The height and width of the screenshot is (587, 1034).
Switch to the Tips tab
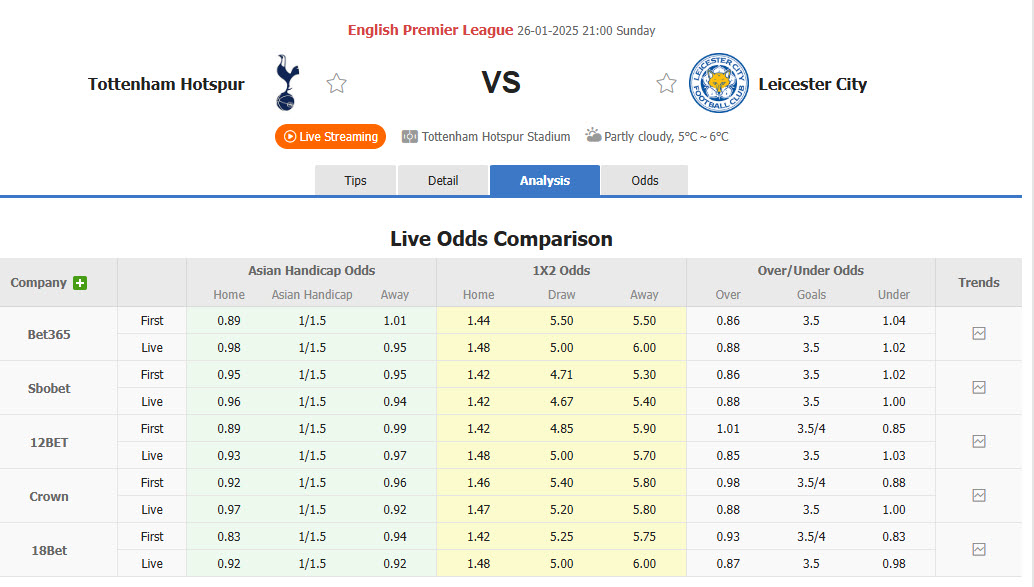(355, 180)
